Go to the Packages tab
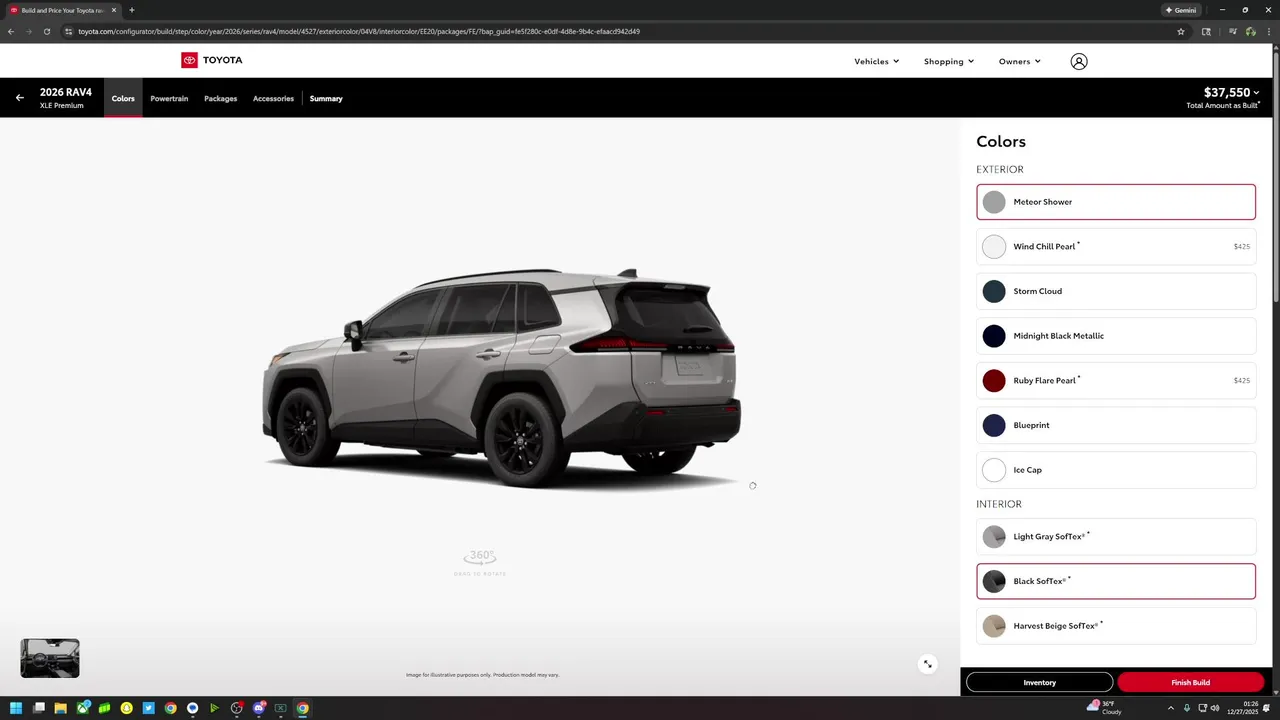This screenshot has width=1280, height=720. [220, 98]
